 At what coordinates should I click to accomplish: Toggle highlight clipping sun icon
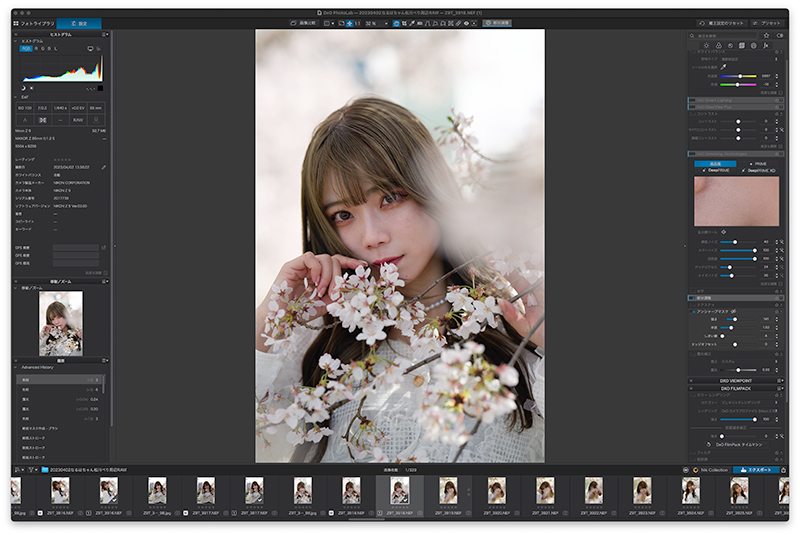pyautogui.click(x=31, y=88)
